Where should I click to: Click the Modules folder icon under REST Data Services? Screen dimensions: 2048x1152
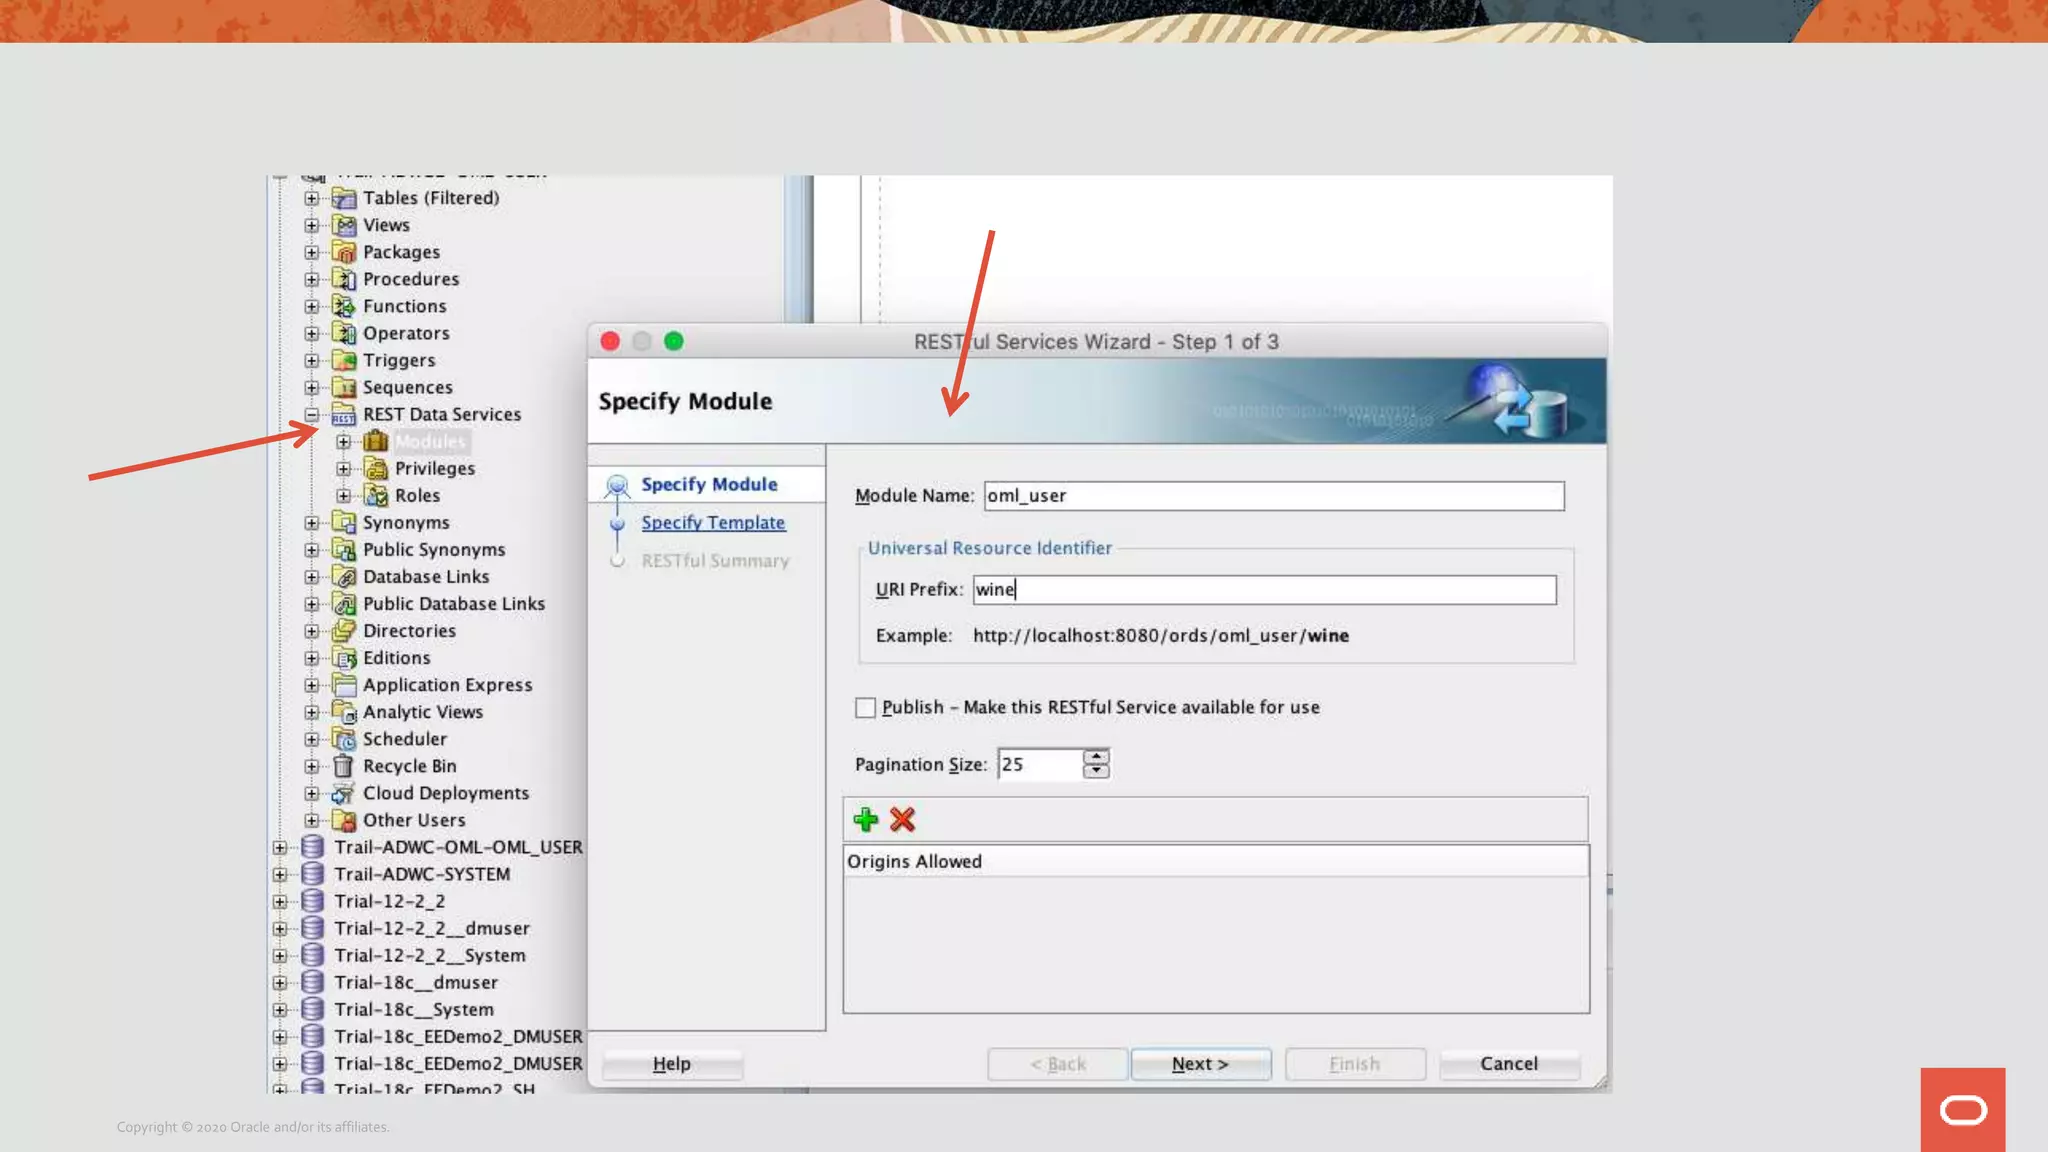pyautogui.click(x=376, y=441)
